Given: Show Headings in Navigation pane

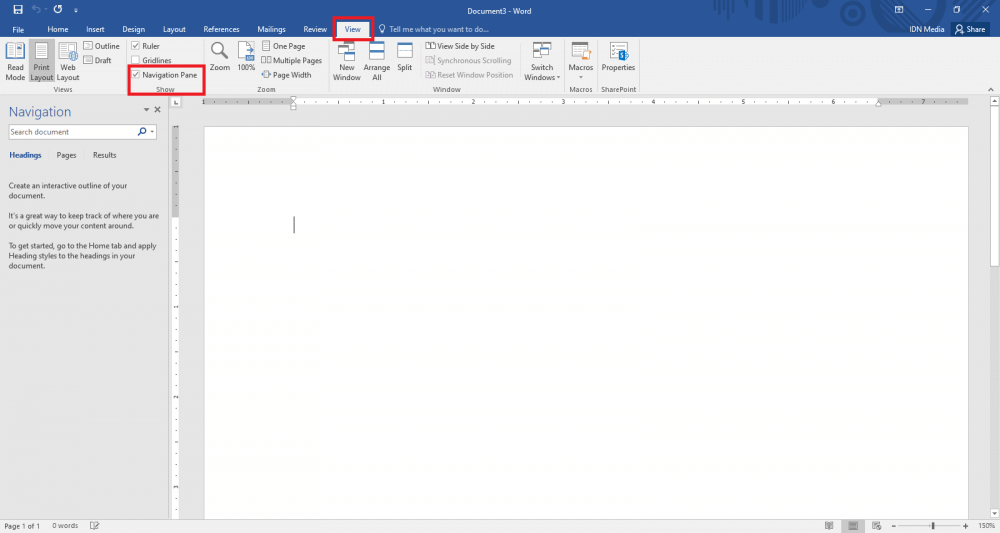Looking at the screenshot, I should 25,155.
